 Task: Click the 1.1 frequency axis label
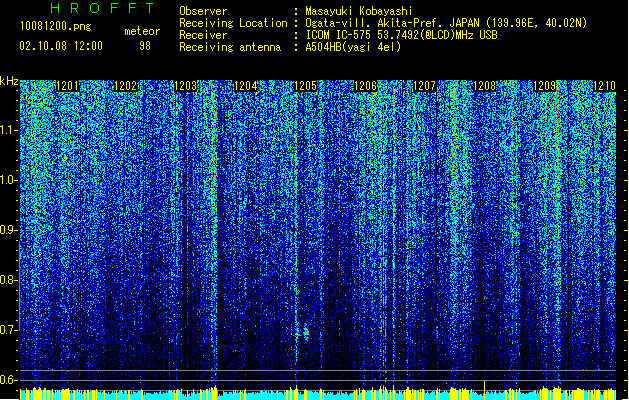click(x=8, y=130)
